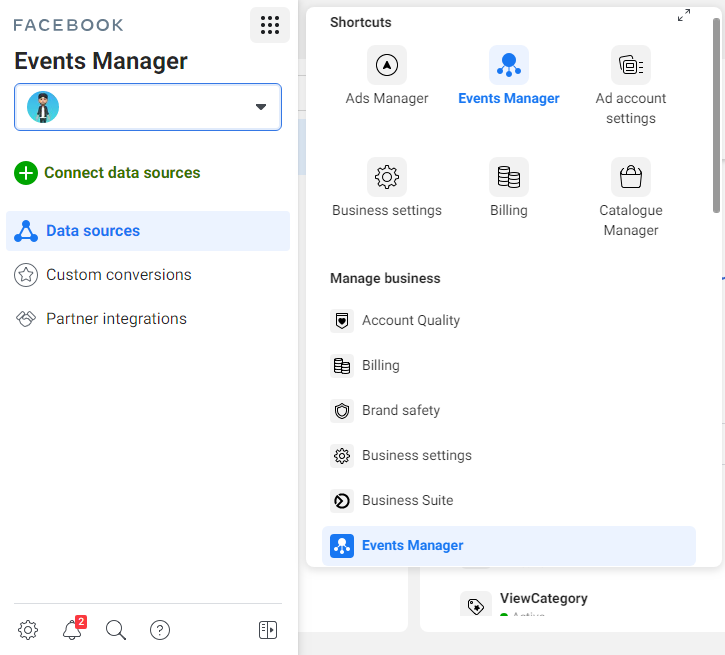
Task: Click the Billing icon under Manage business
Action: [x=342, y=366]
